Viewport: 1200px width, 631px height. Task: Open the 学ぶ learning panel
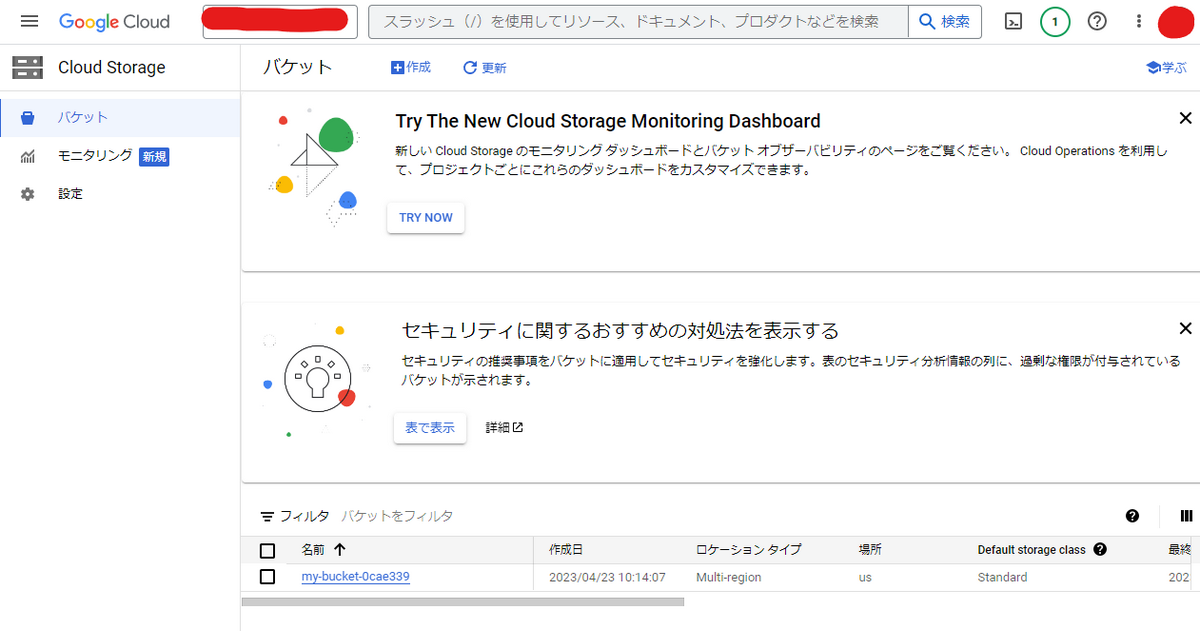(x=1166, y=68)
